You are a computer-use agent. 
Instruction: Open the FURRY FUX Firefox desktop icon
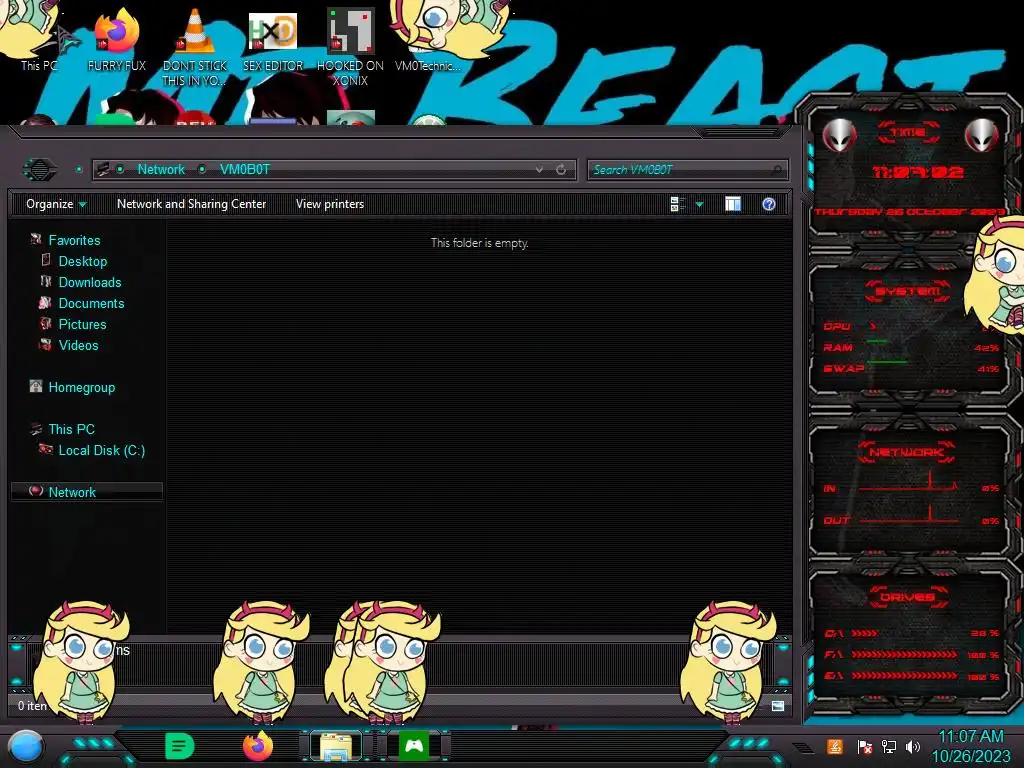(x=117, y=40)
